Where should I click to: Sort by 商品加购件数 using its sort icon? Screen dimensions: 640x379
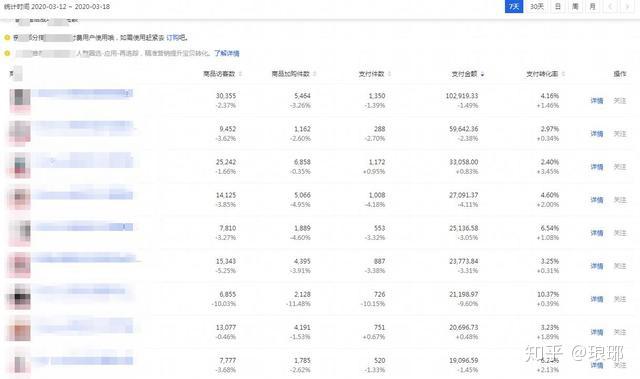tap(315, 74)
